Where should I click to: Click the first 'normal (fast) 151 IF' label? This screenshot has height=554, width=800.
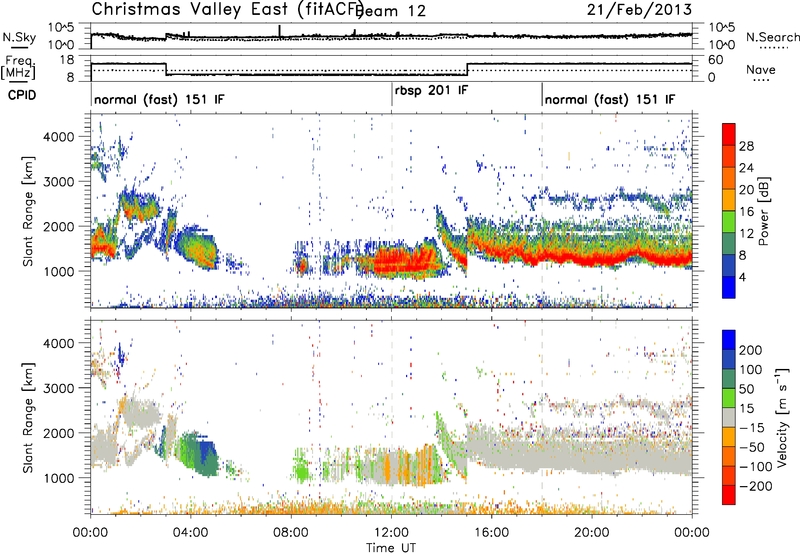159,99
